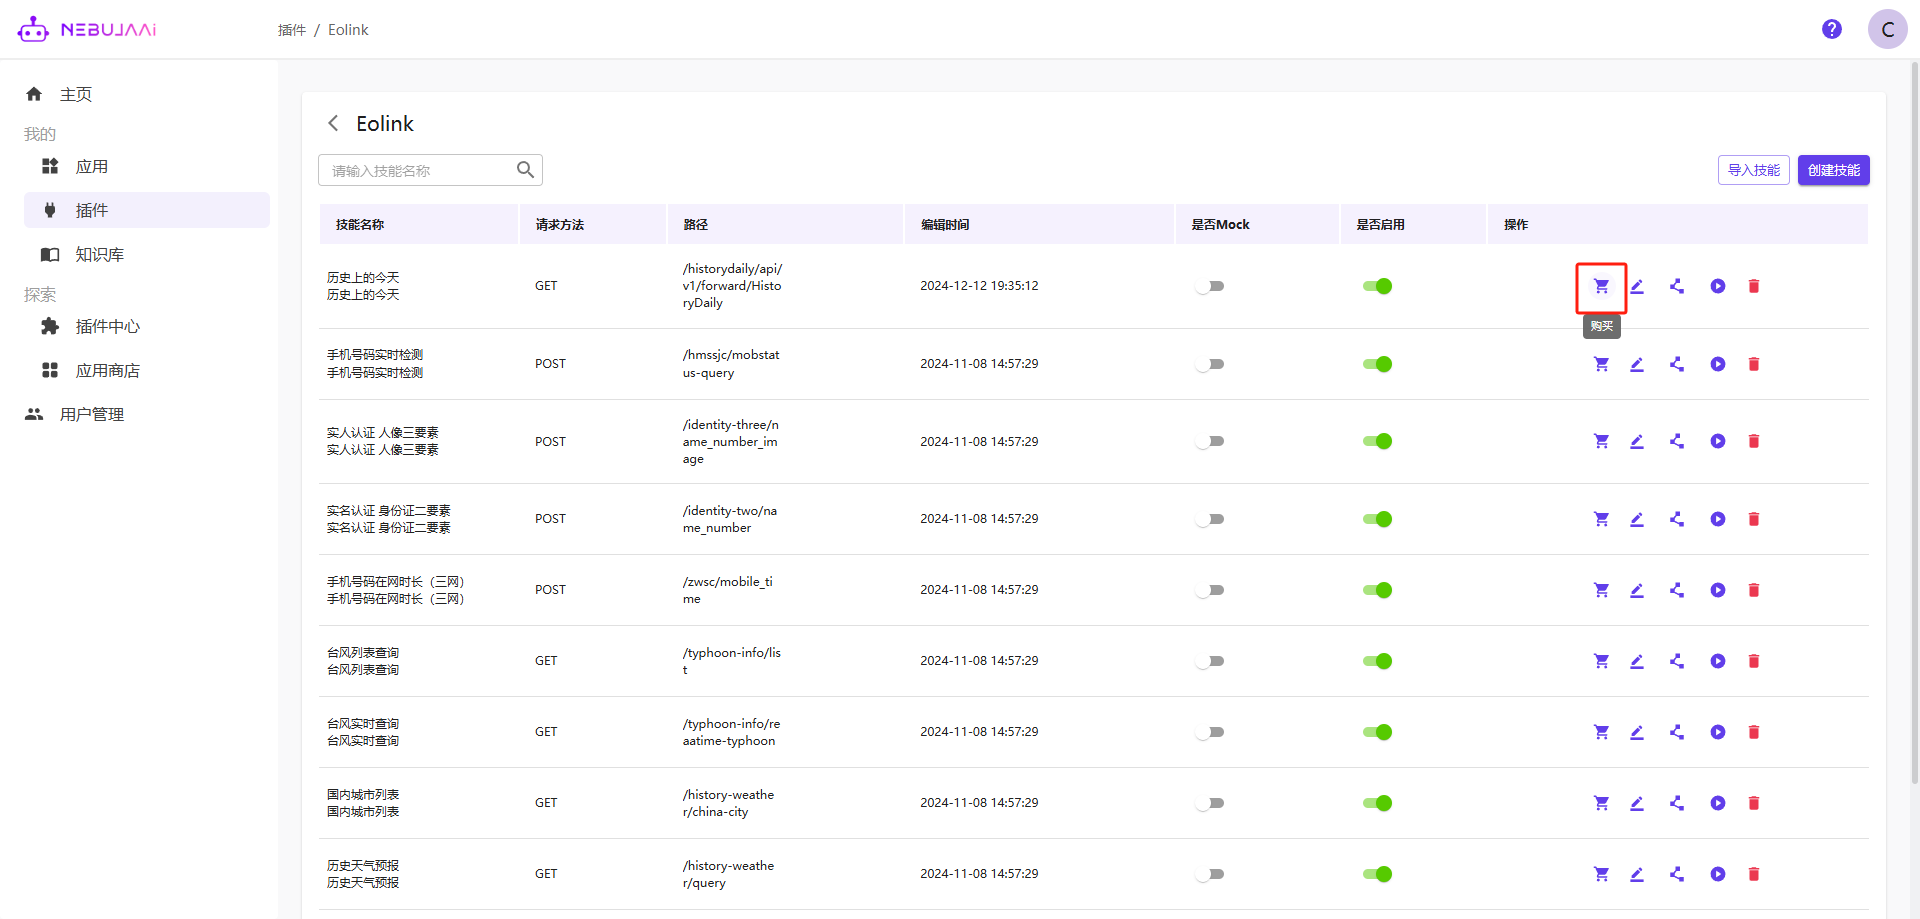Go back with the arrow beside Eolink
The image size is (1920, 919).
click(x=333, y=123)
